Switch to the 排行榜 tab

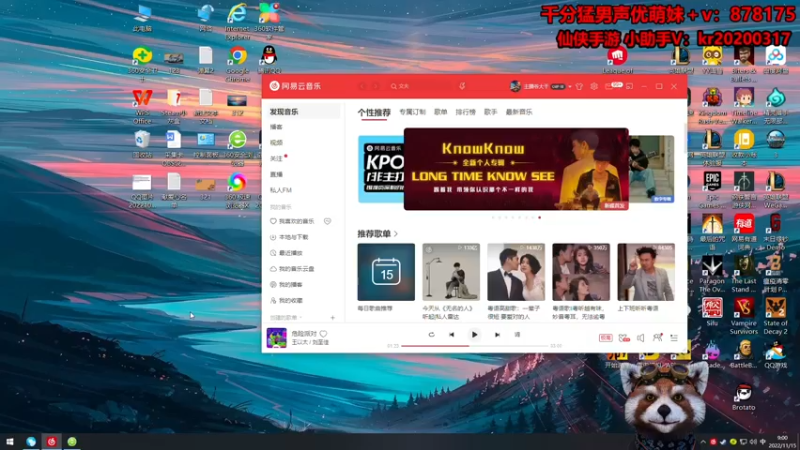pos(465,112)
